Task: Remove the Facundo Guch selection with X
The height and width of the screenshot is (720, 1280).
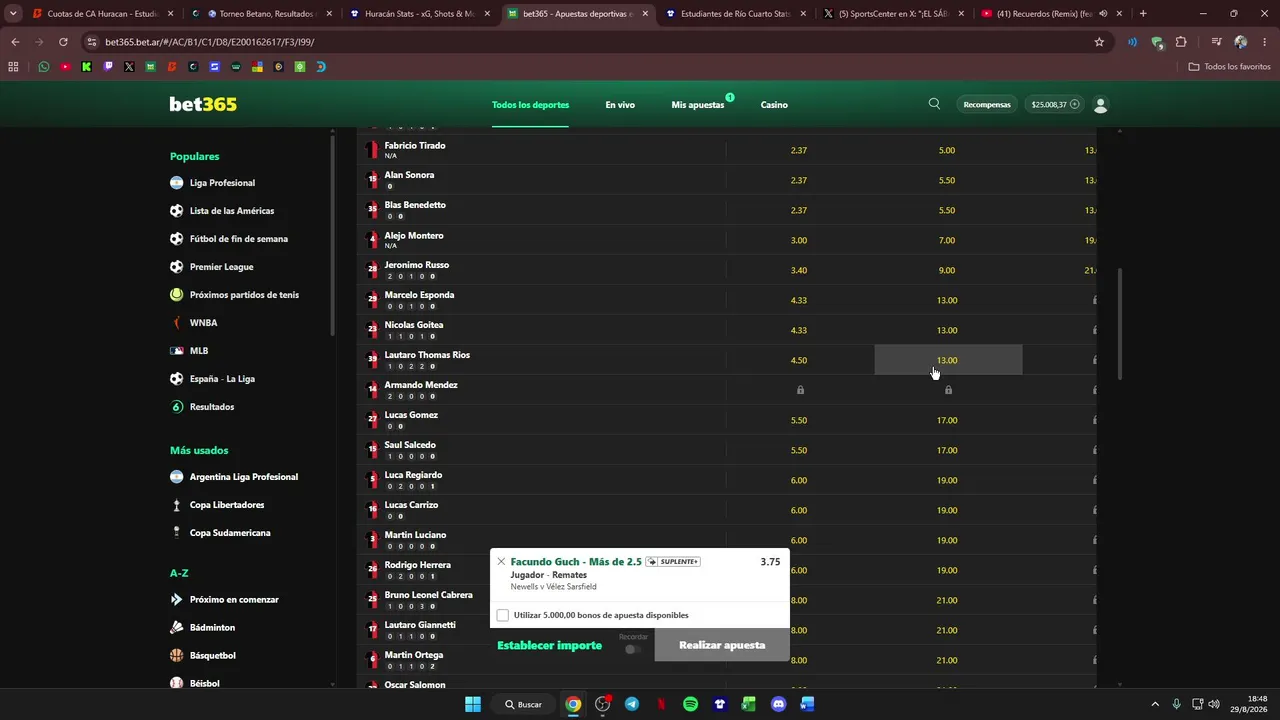Action: tap(501, 562)
